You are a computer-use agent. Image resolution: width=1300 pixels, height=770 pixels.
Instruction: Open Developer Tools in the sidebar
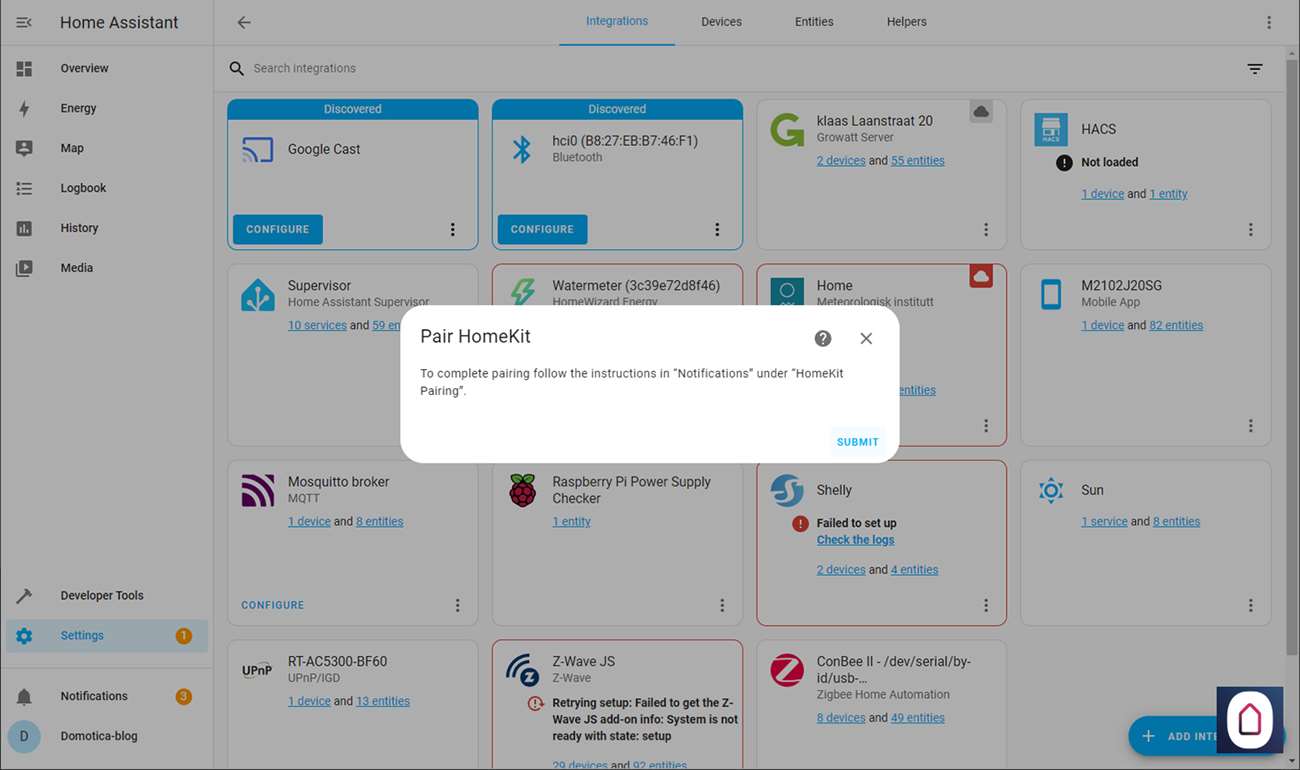click(107, 595)
